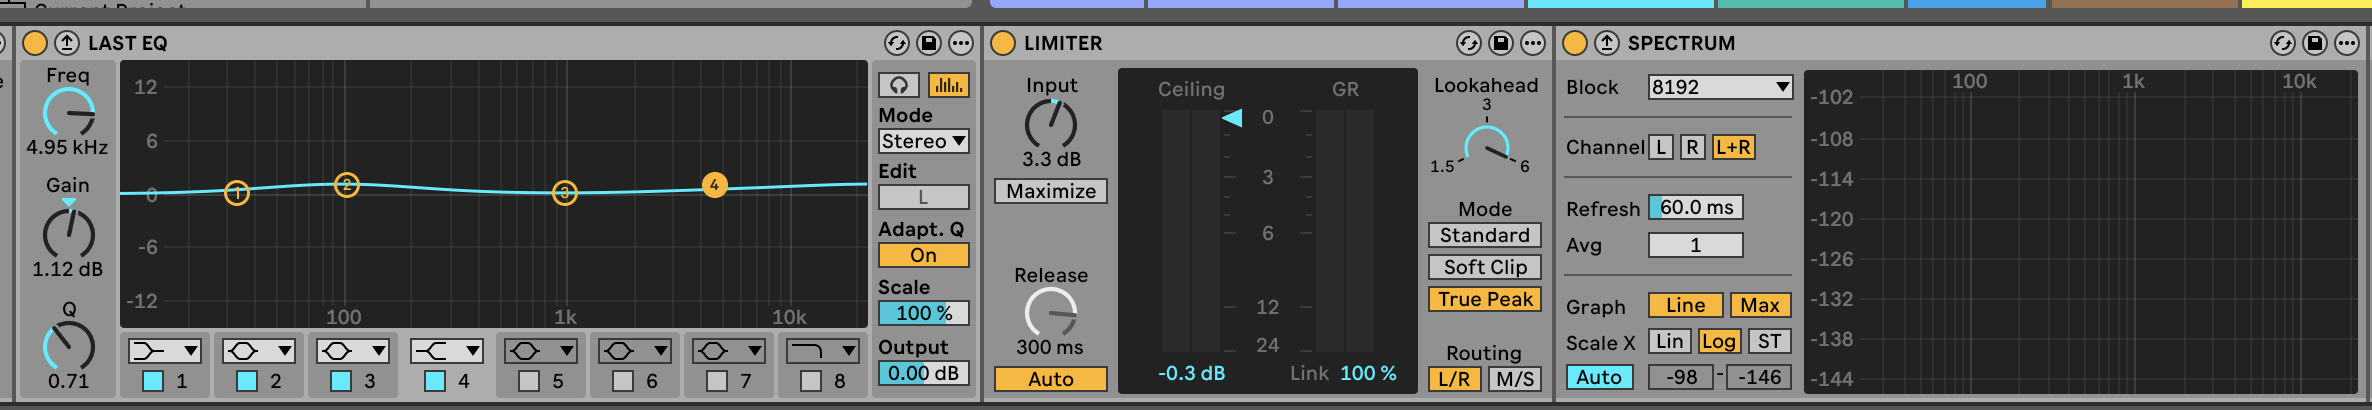Click the ceiling -0.3 dB value

point(1191,373)
